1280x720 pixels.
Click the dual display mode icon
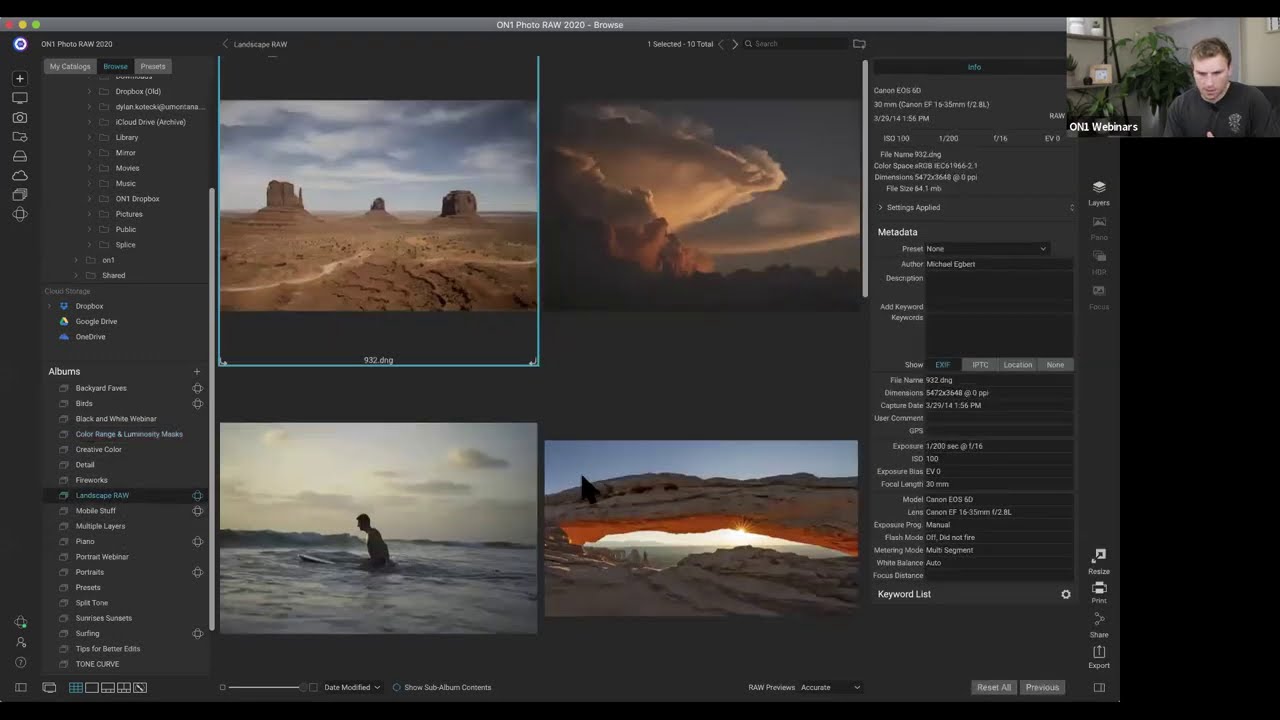pos(49,688)
